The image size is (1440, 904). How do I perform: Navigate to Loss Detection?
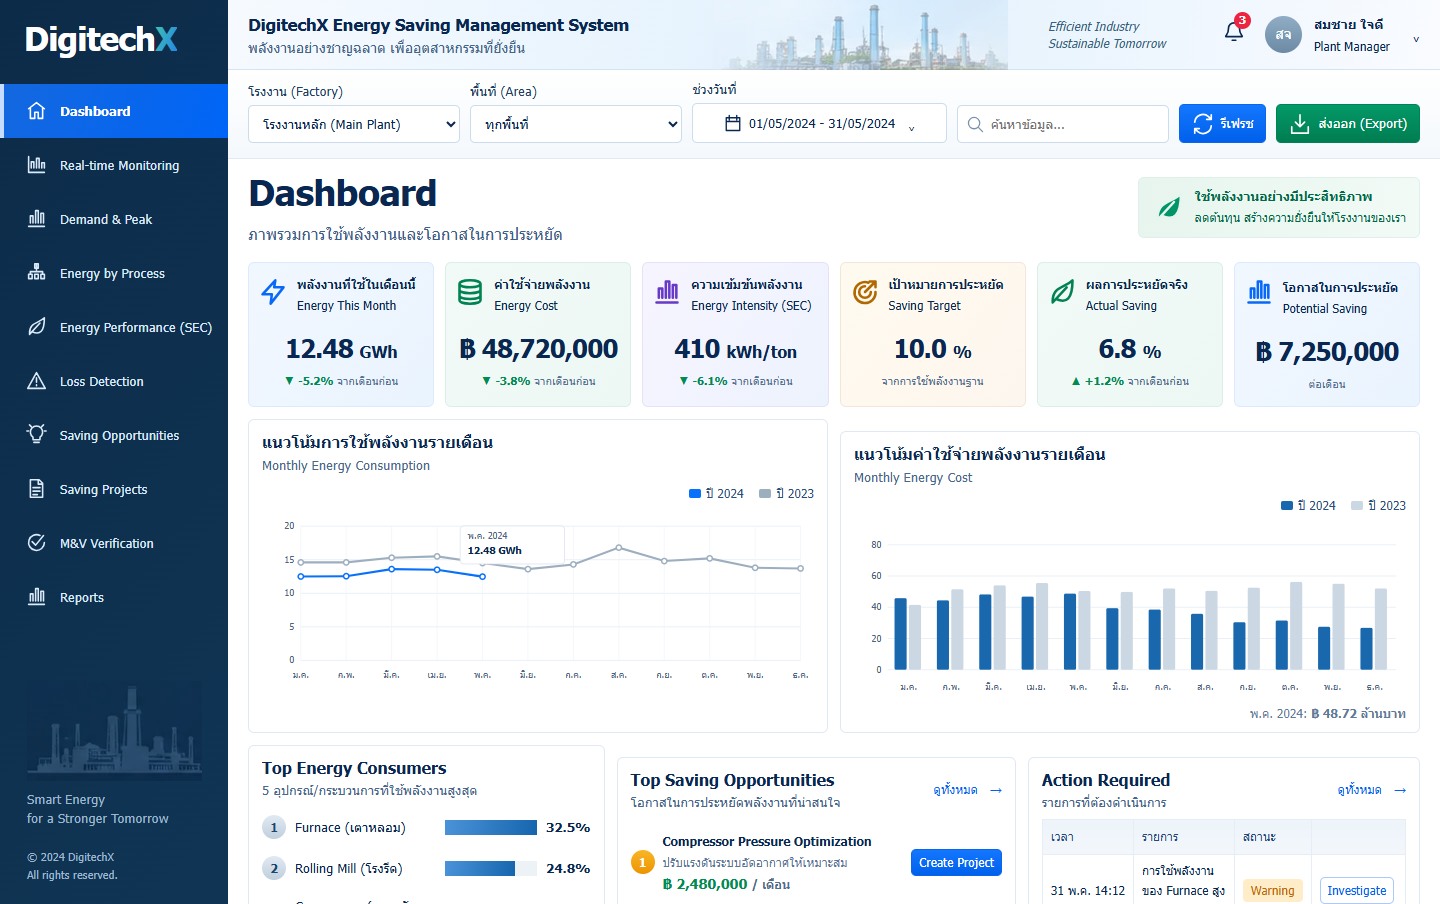pyautogui.click(x=114, y=381)
